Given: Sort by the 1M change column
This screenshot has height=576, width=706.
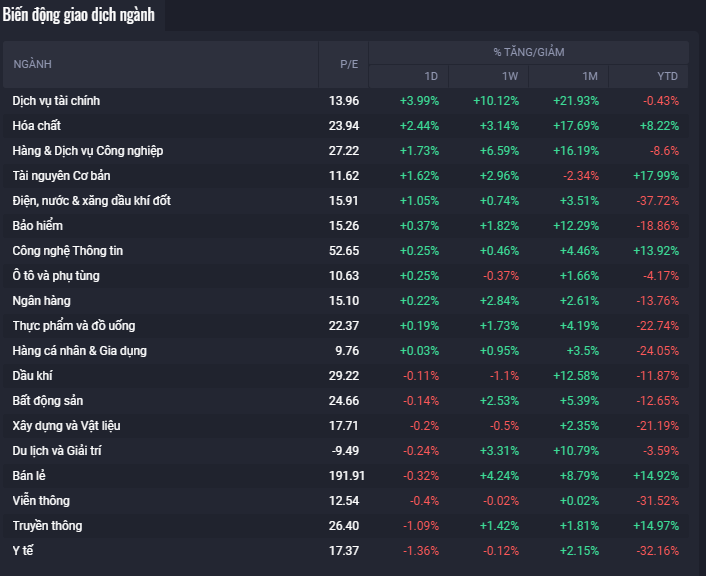Looking at the screenshot, I should point(590,77).
